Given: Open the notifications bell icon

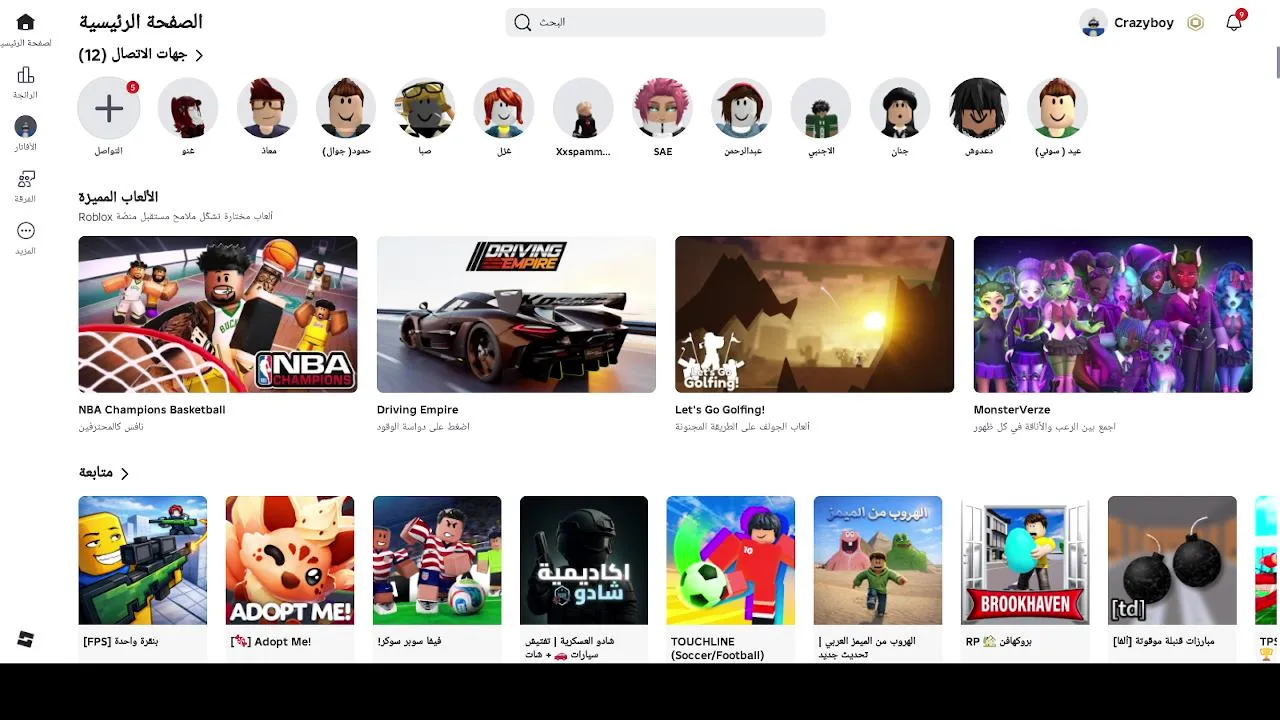Looking at the screenshot, I should [x=1234, y=22].
